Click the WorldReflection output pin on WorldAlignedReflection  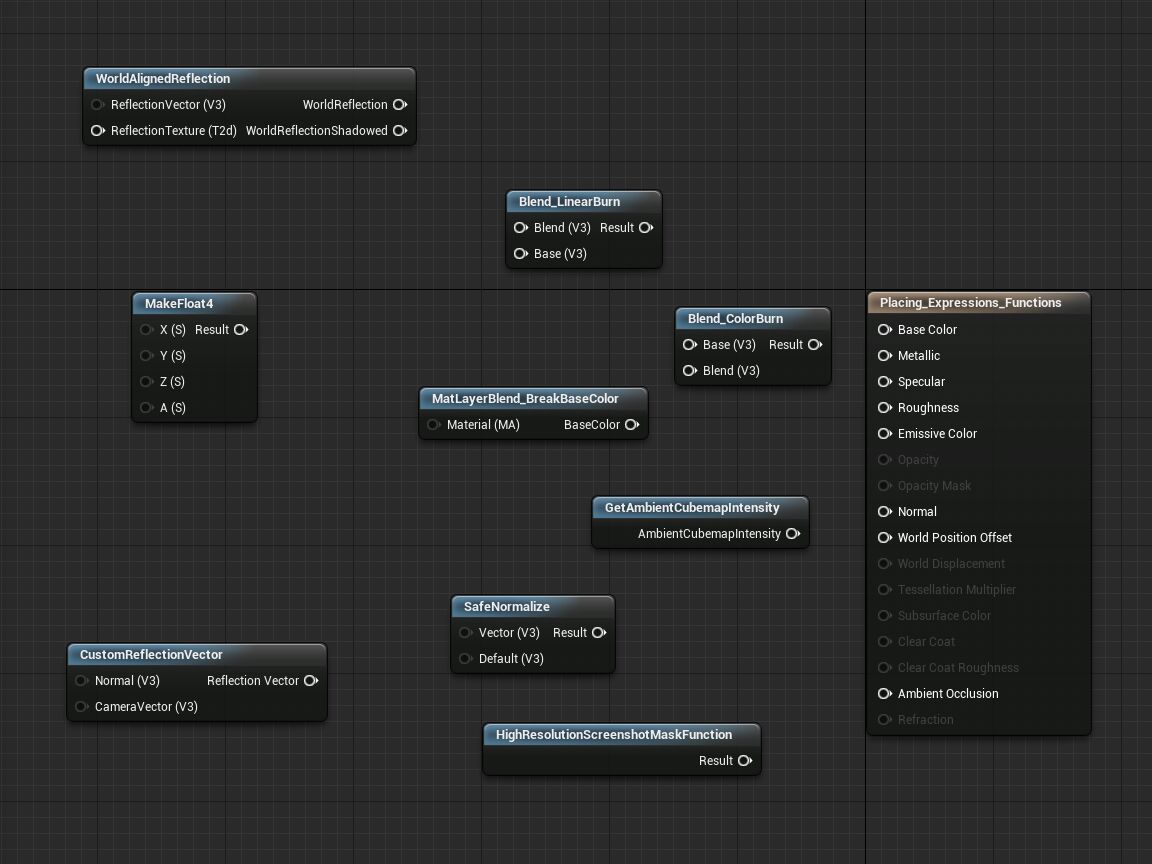[x=399, y=104]
